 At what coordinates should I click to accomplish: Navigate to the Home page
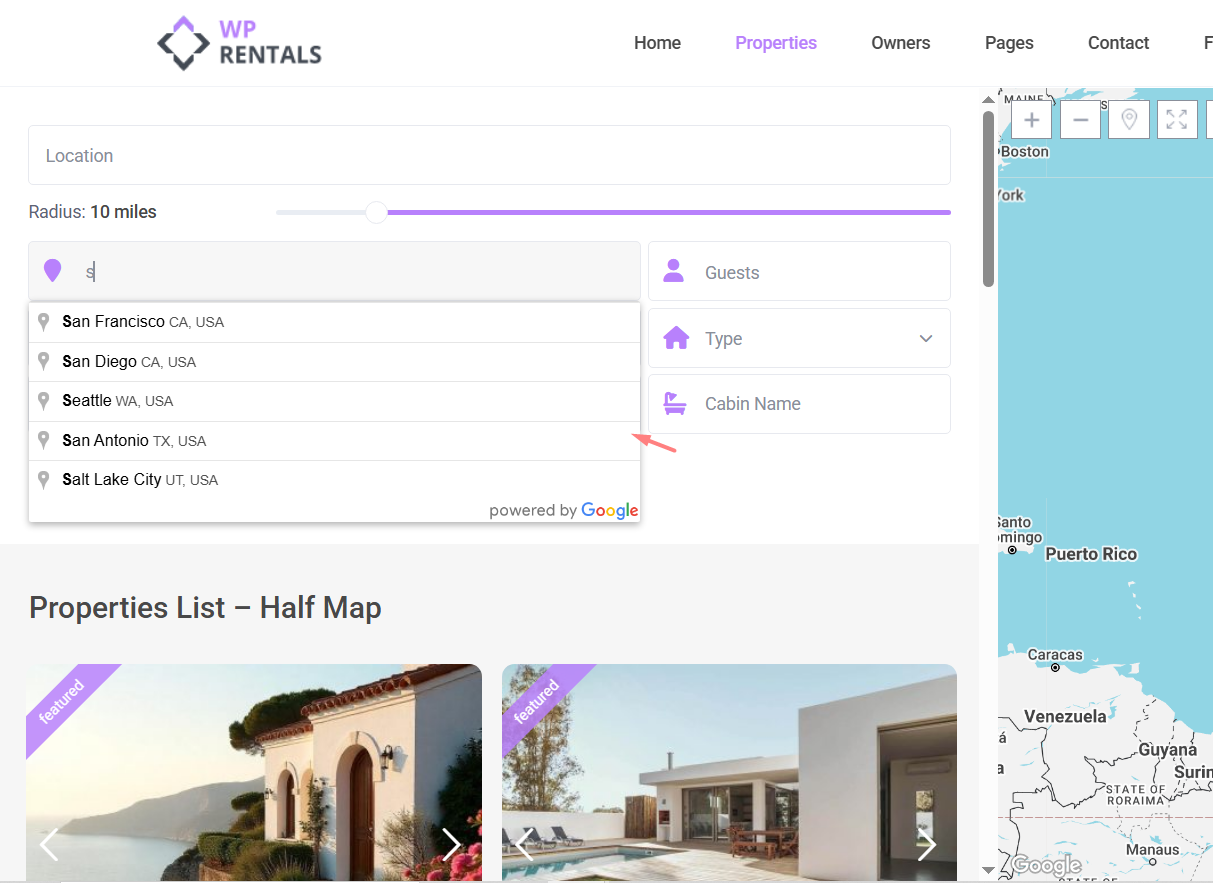(657, 43)
